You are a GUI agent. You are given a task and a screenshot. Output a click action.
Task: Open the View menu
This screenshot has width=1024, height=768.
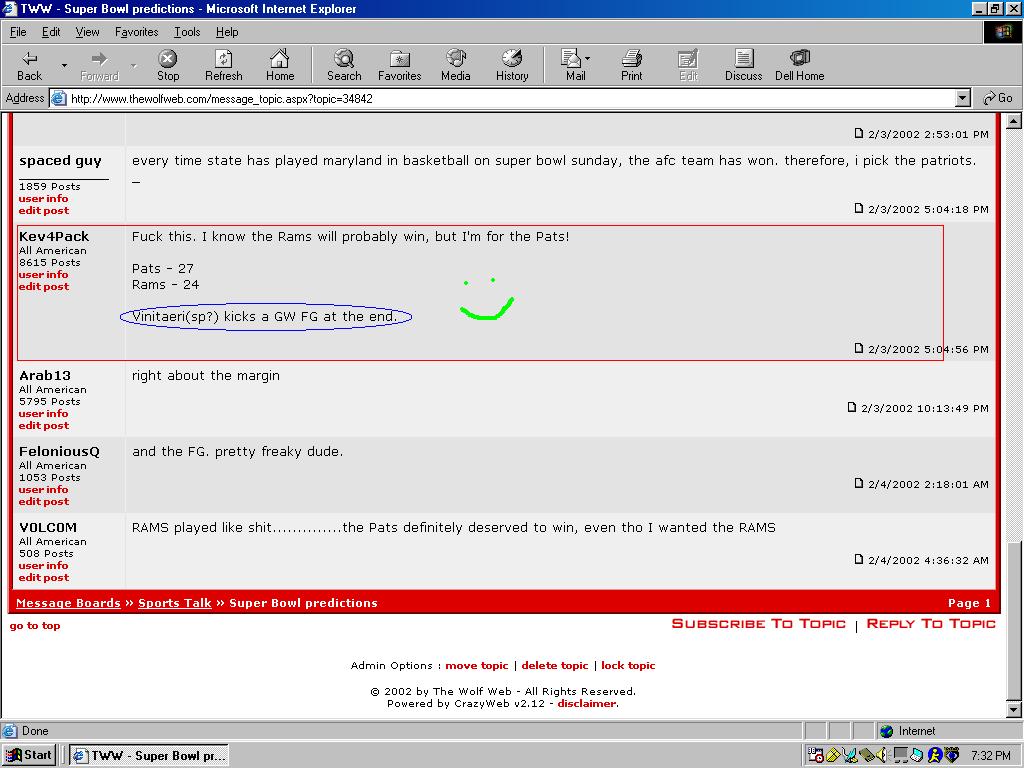(x=88, y=32)
